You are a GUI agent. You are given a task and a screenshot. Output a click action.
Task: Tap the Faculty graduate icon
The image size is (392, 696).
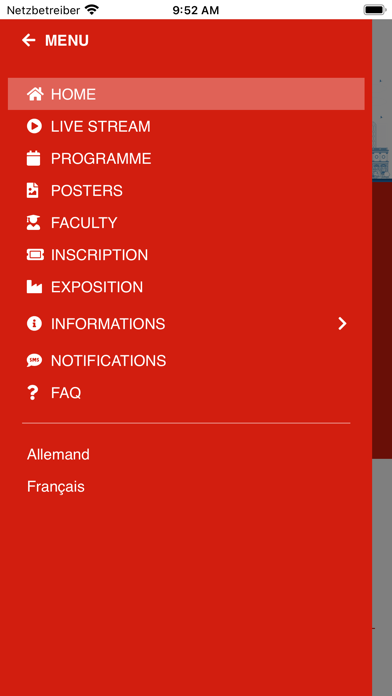point(33,222)
